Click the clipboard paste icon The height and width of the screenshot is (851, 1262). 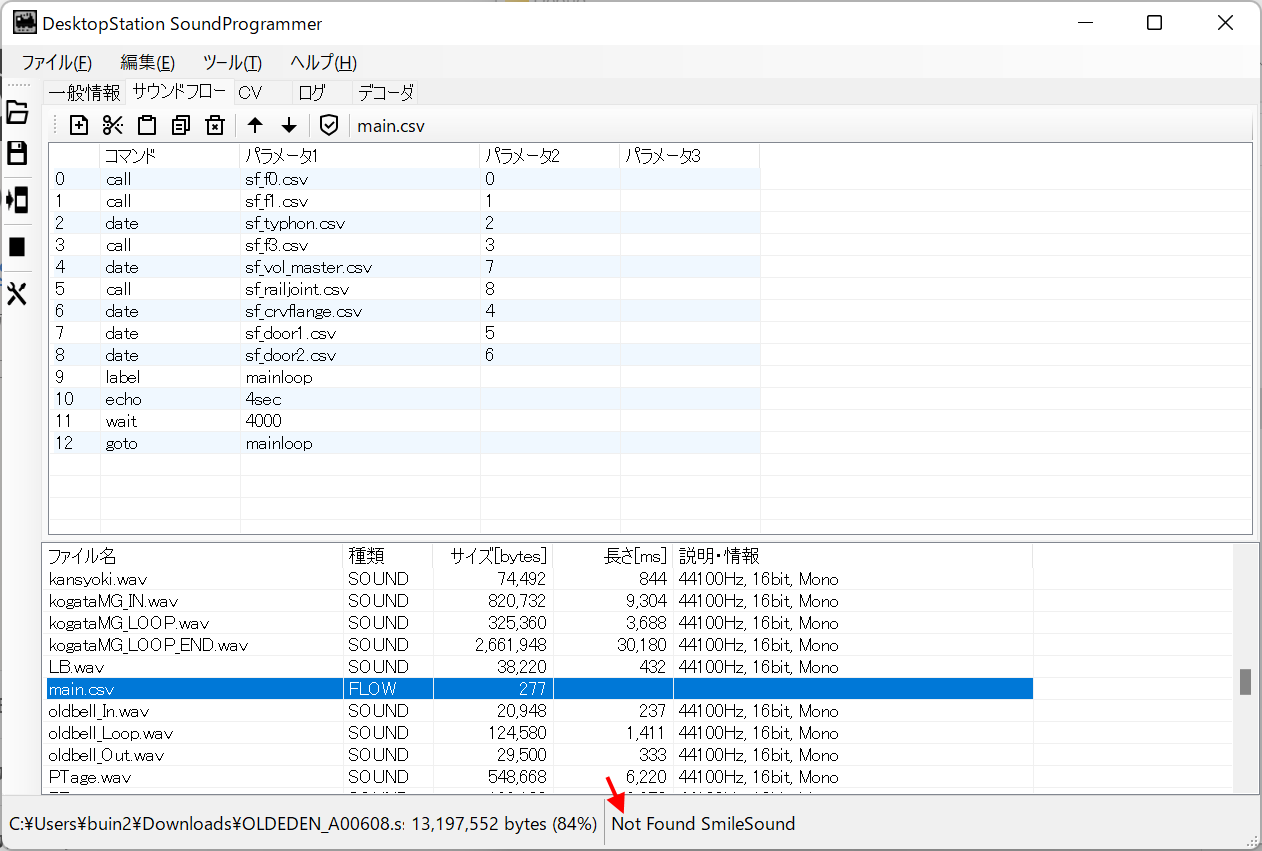point(147,125)
